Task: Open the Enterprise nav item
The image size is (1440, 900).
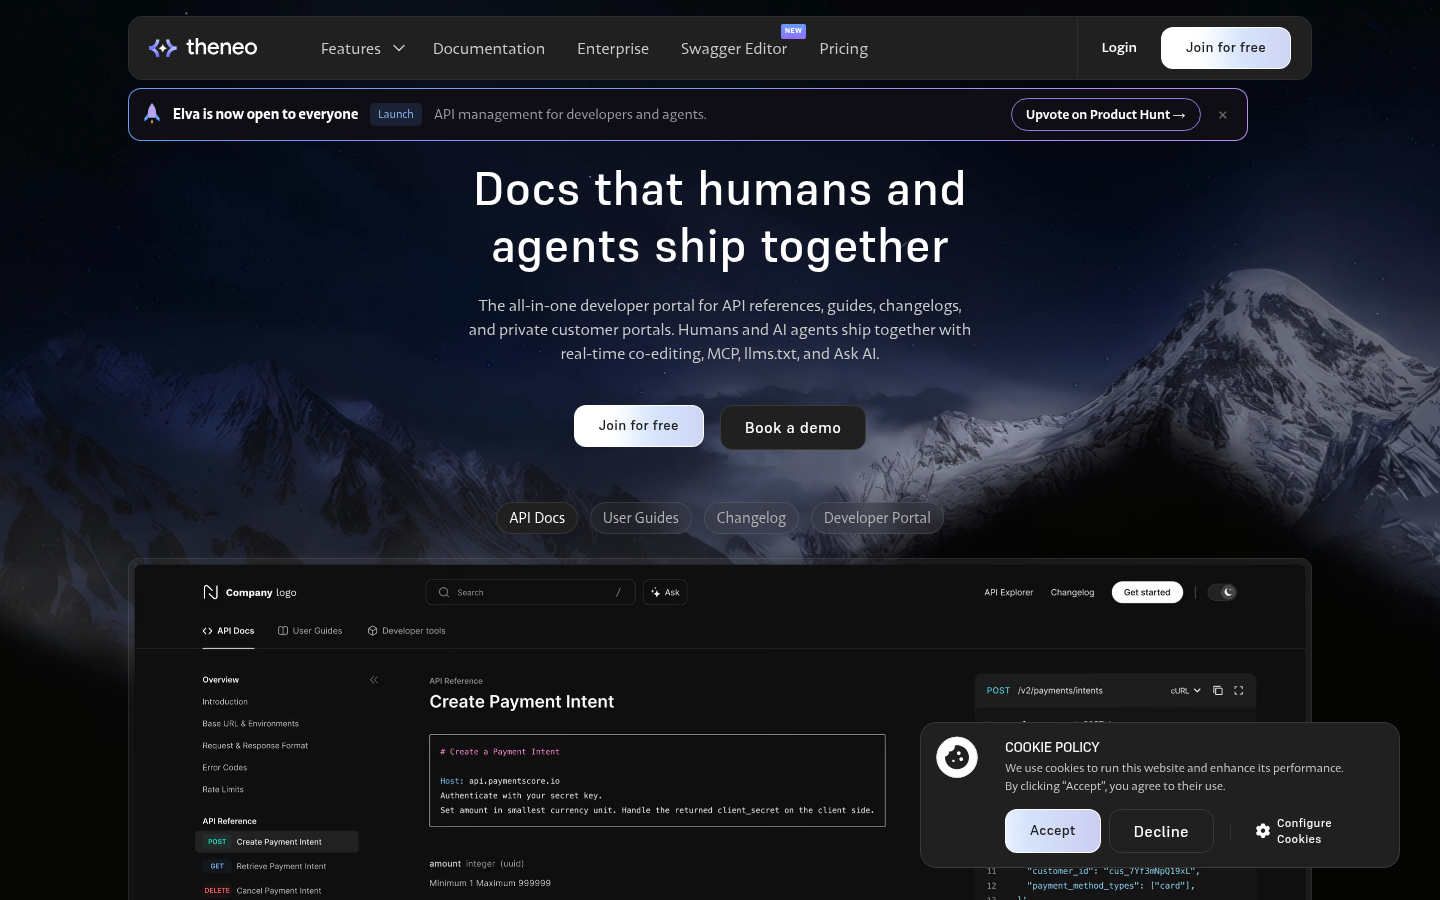Action: coord(613,48)
